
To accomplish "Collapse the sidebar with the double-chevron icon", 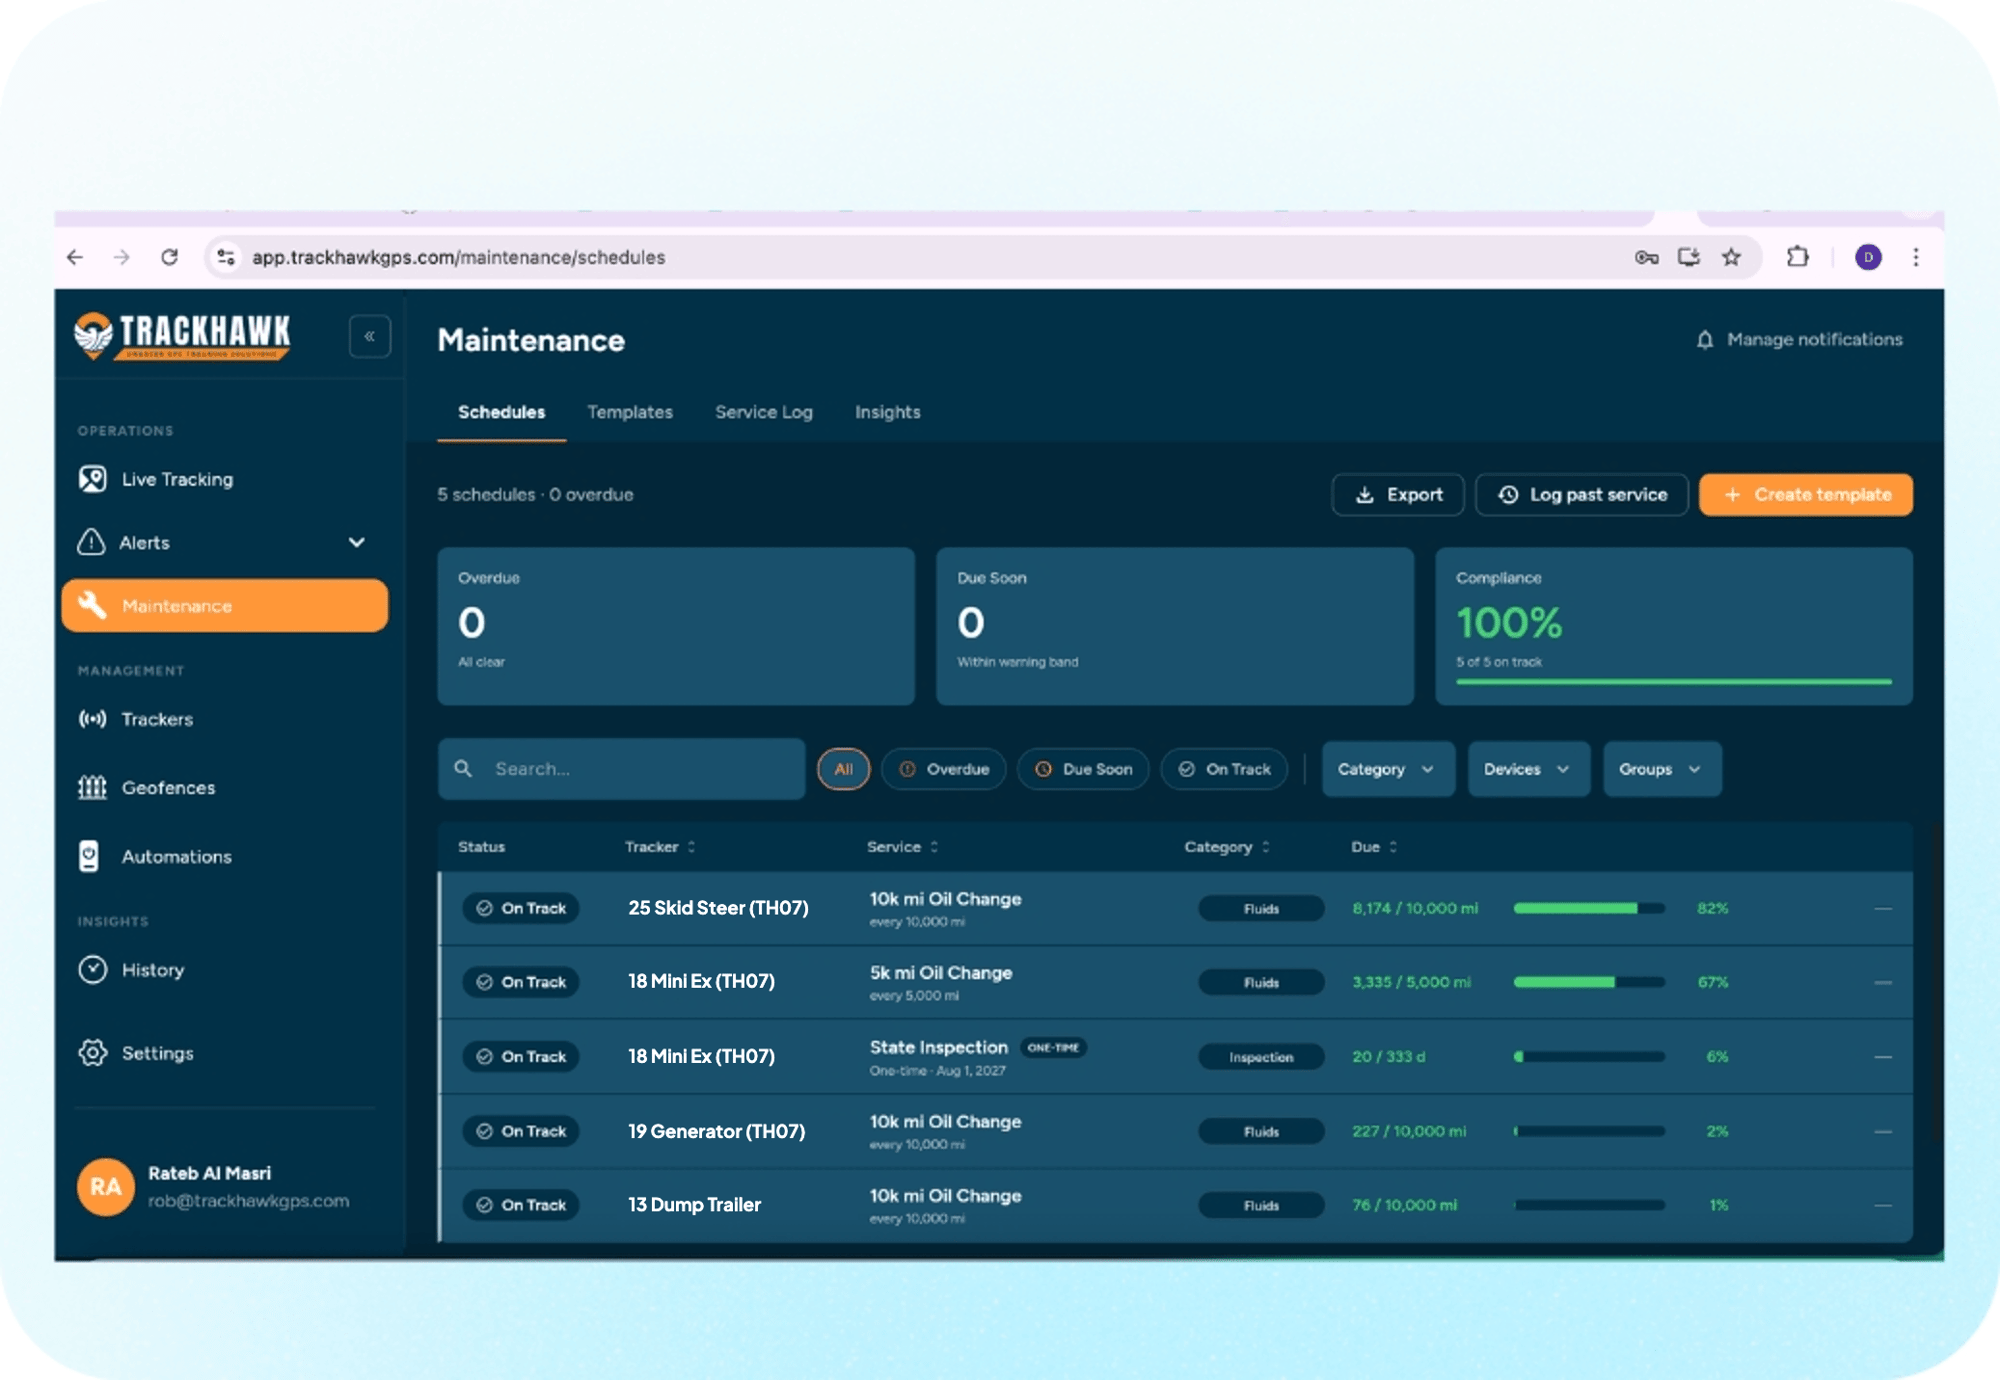I will click(369, 336).
